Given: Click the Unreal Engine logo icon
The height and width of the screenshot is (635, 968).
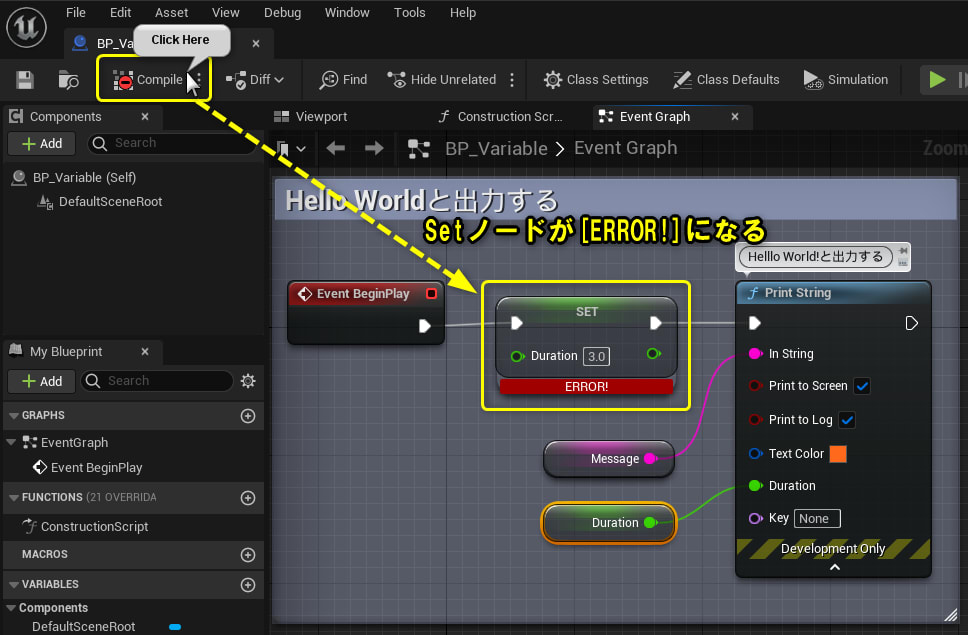Looking at the screenshot, I should [25, 27].
